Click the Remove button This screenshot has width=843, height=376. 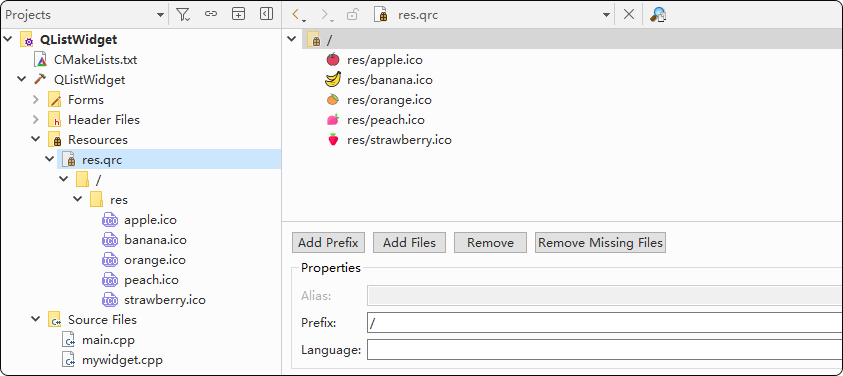(x=490, y=243)
